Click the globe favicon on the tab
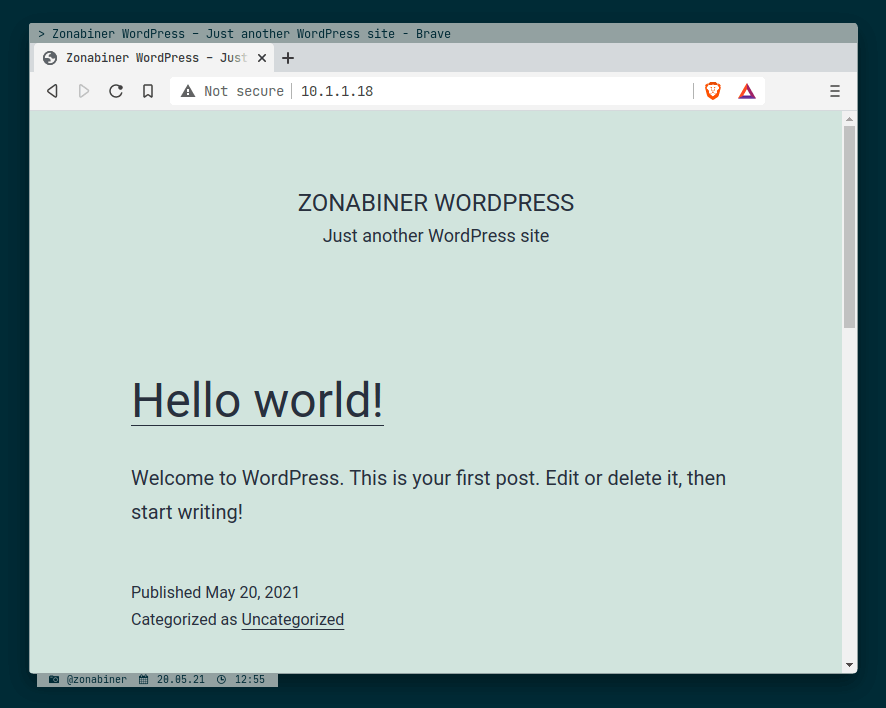The width and height of the screenshot is (886, 708). (49, 57)
